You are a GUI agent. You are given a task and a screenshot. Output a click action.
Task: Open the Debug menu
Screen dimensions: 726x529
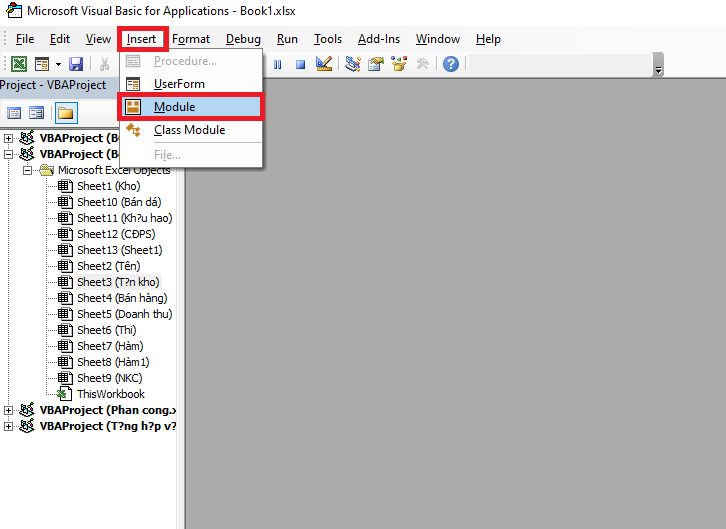(243, 39)
